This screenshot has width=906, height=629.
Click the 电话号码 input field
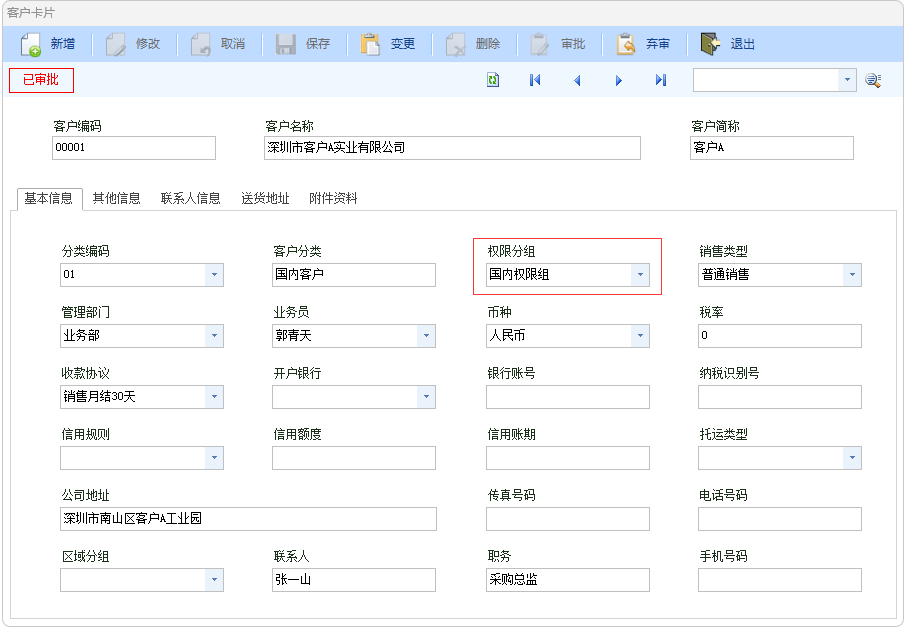point(780,519)
